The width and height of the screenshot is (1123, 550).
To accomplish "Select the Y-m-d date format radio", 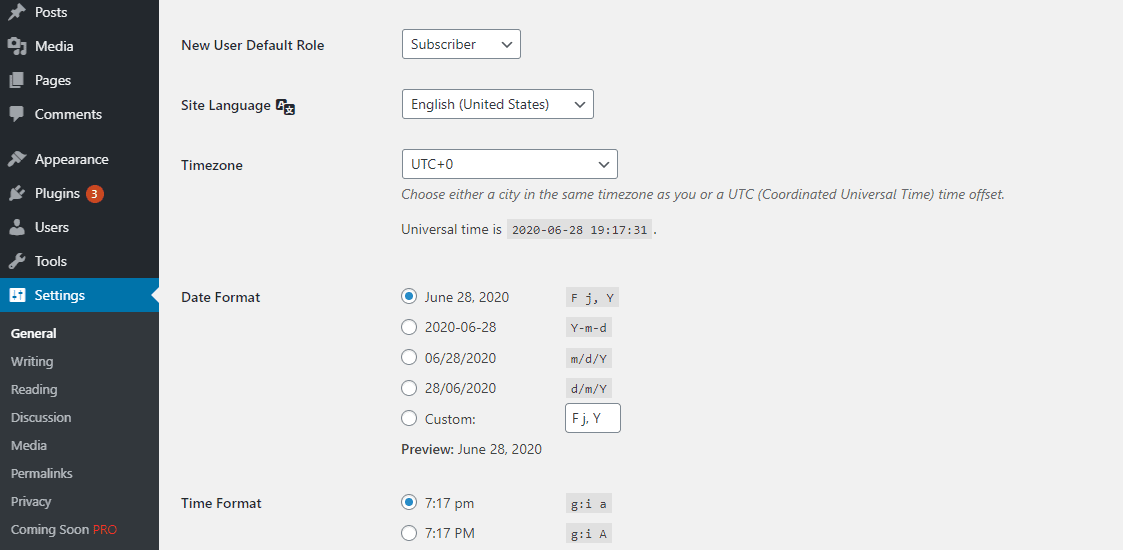I will click(x=409, y=327).
